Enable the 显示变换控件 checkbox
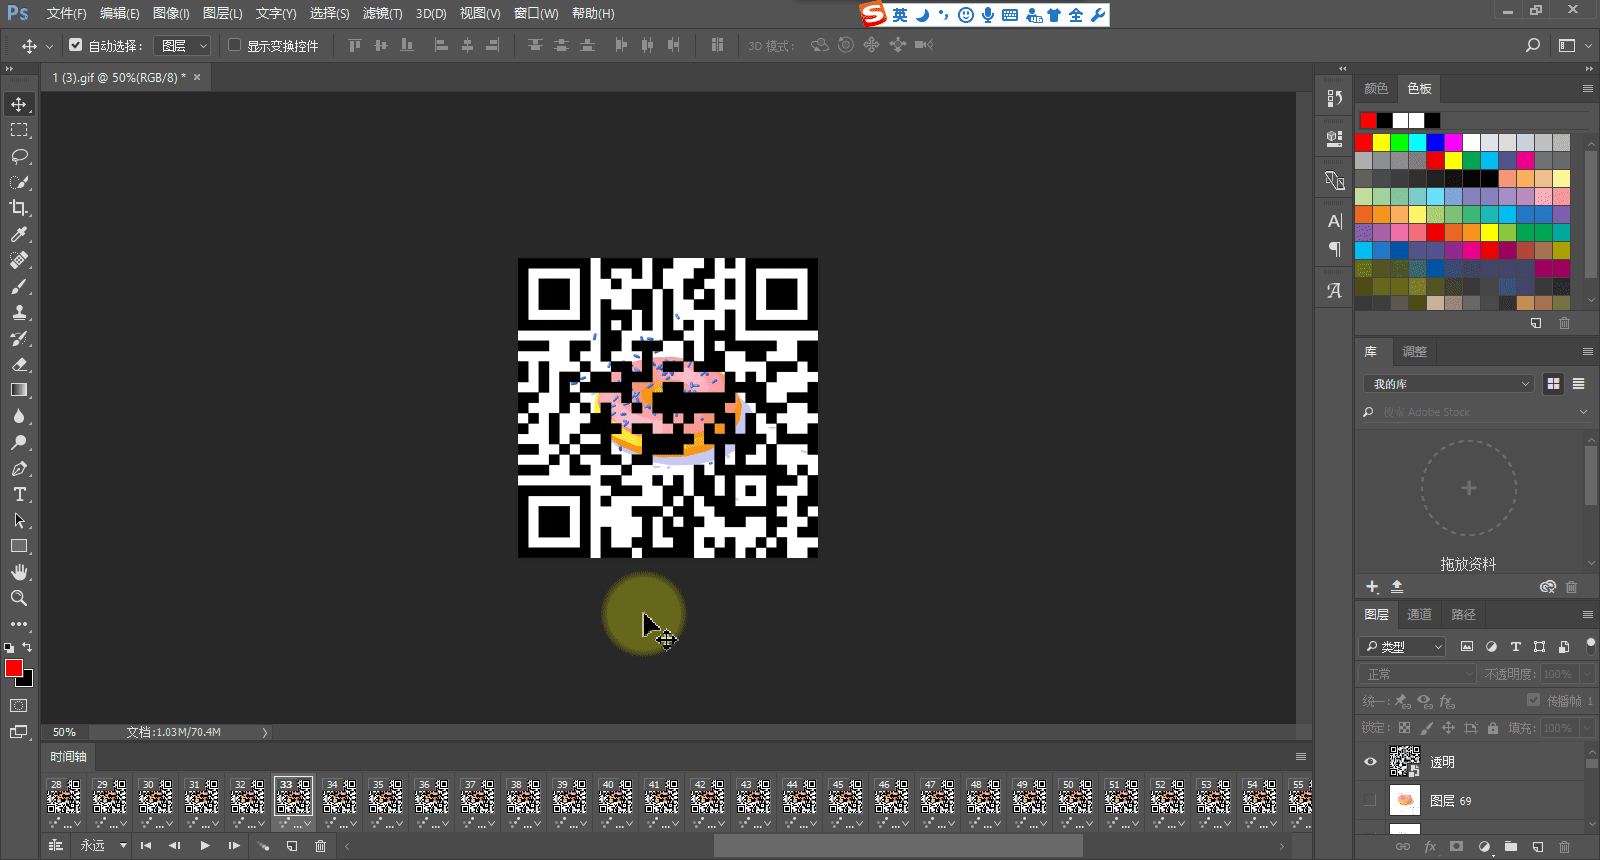1600x860 pixels. coord(235,45)
